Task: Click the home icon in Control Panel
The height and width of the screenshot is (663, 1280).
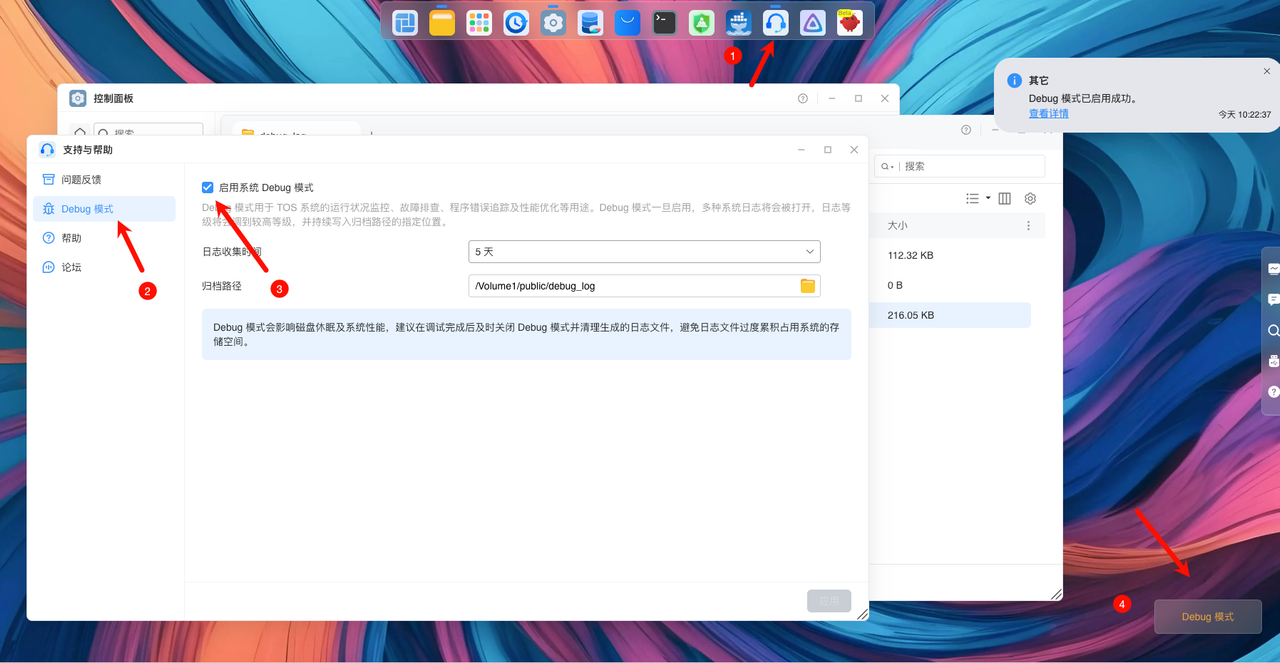Action: (x=79, y=132)
